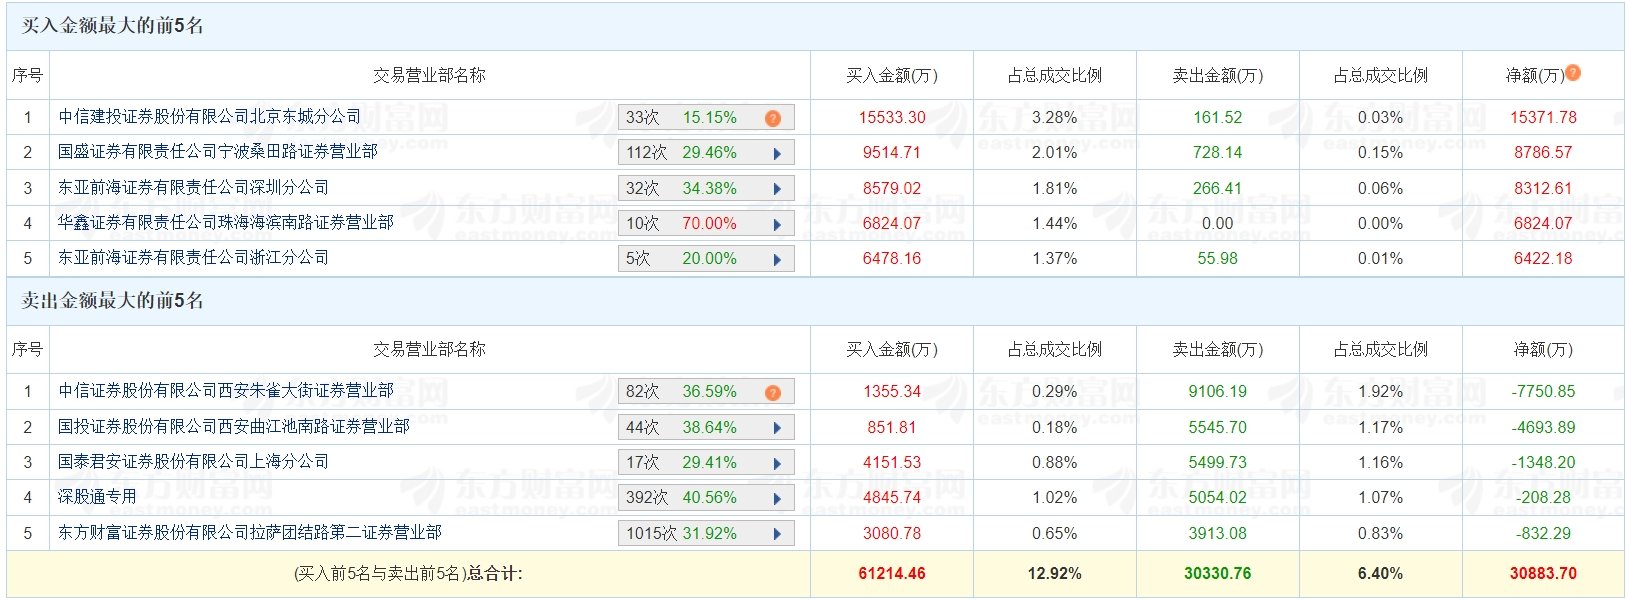Click the orange question icon in 中信建投证券 row
Image resolution: width=1626 pixels, height=601 pixels.
773,118
